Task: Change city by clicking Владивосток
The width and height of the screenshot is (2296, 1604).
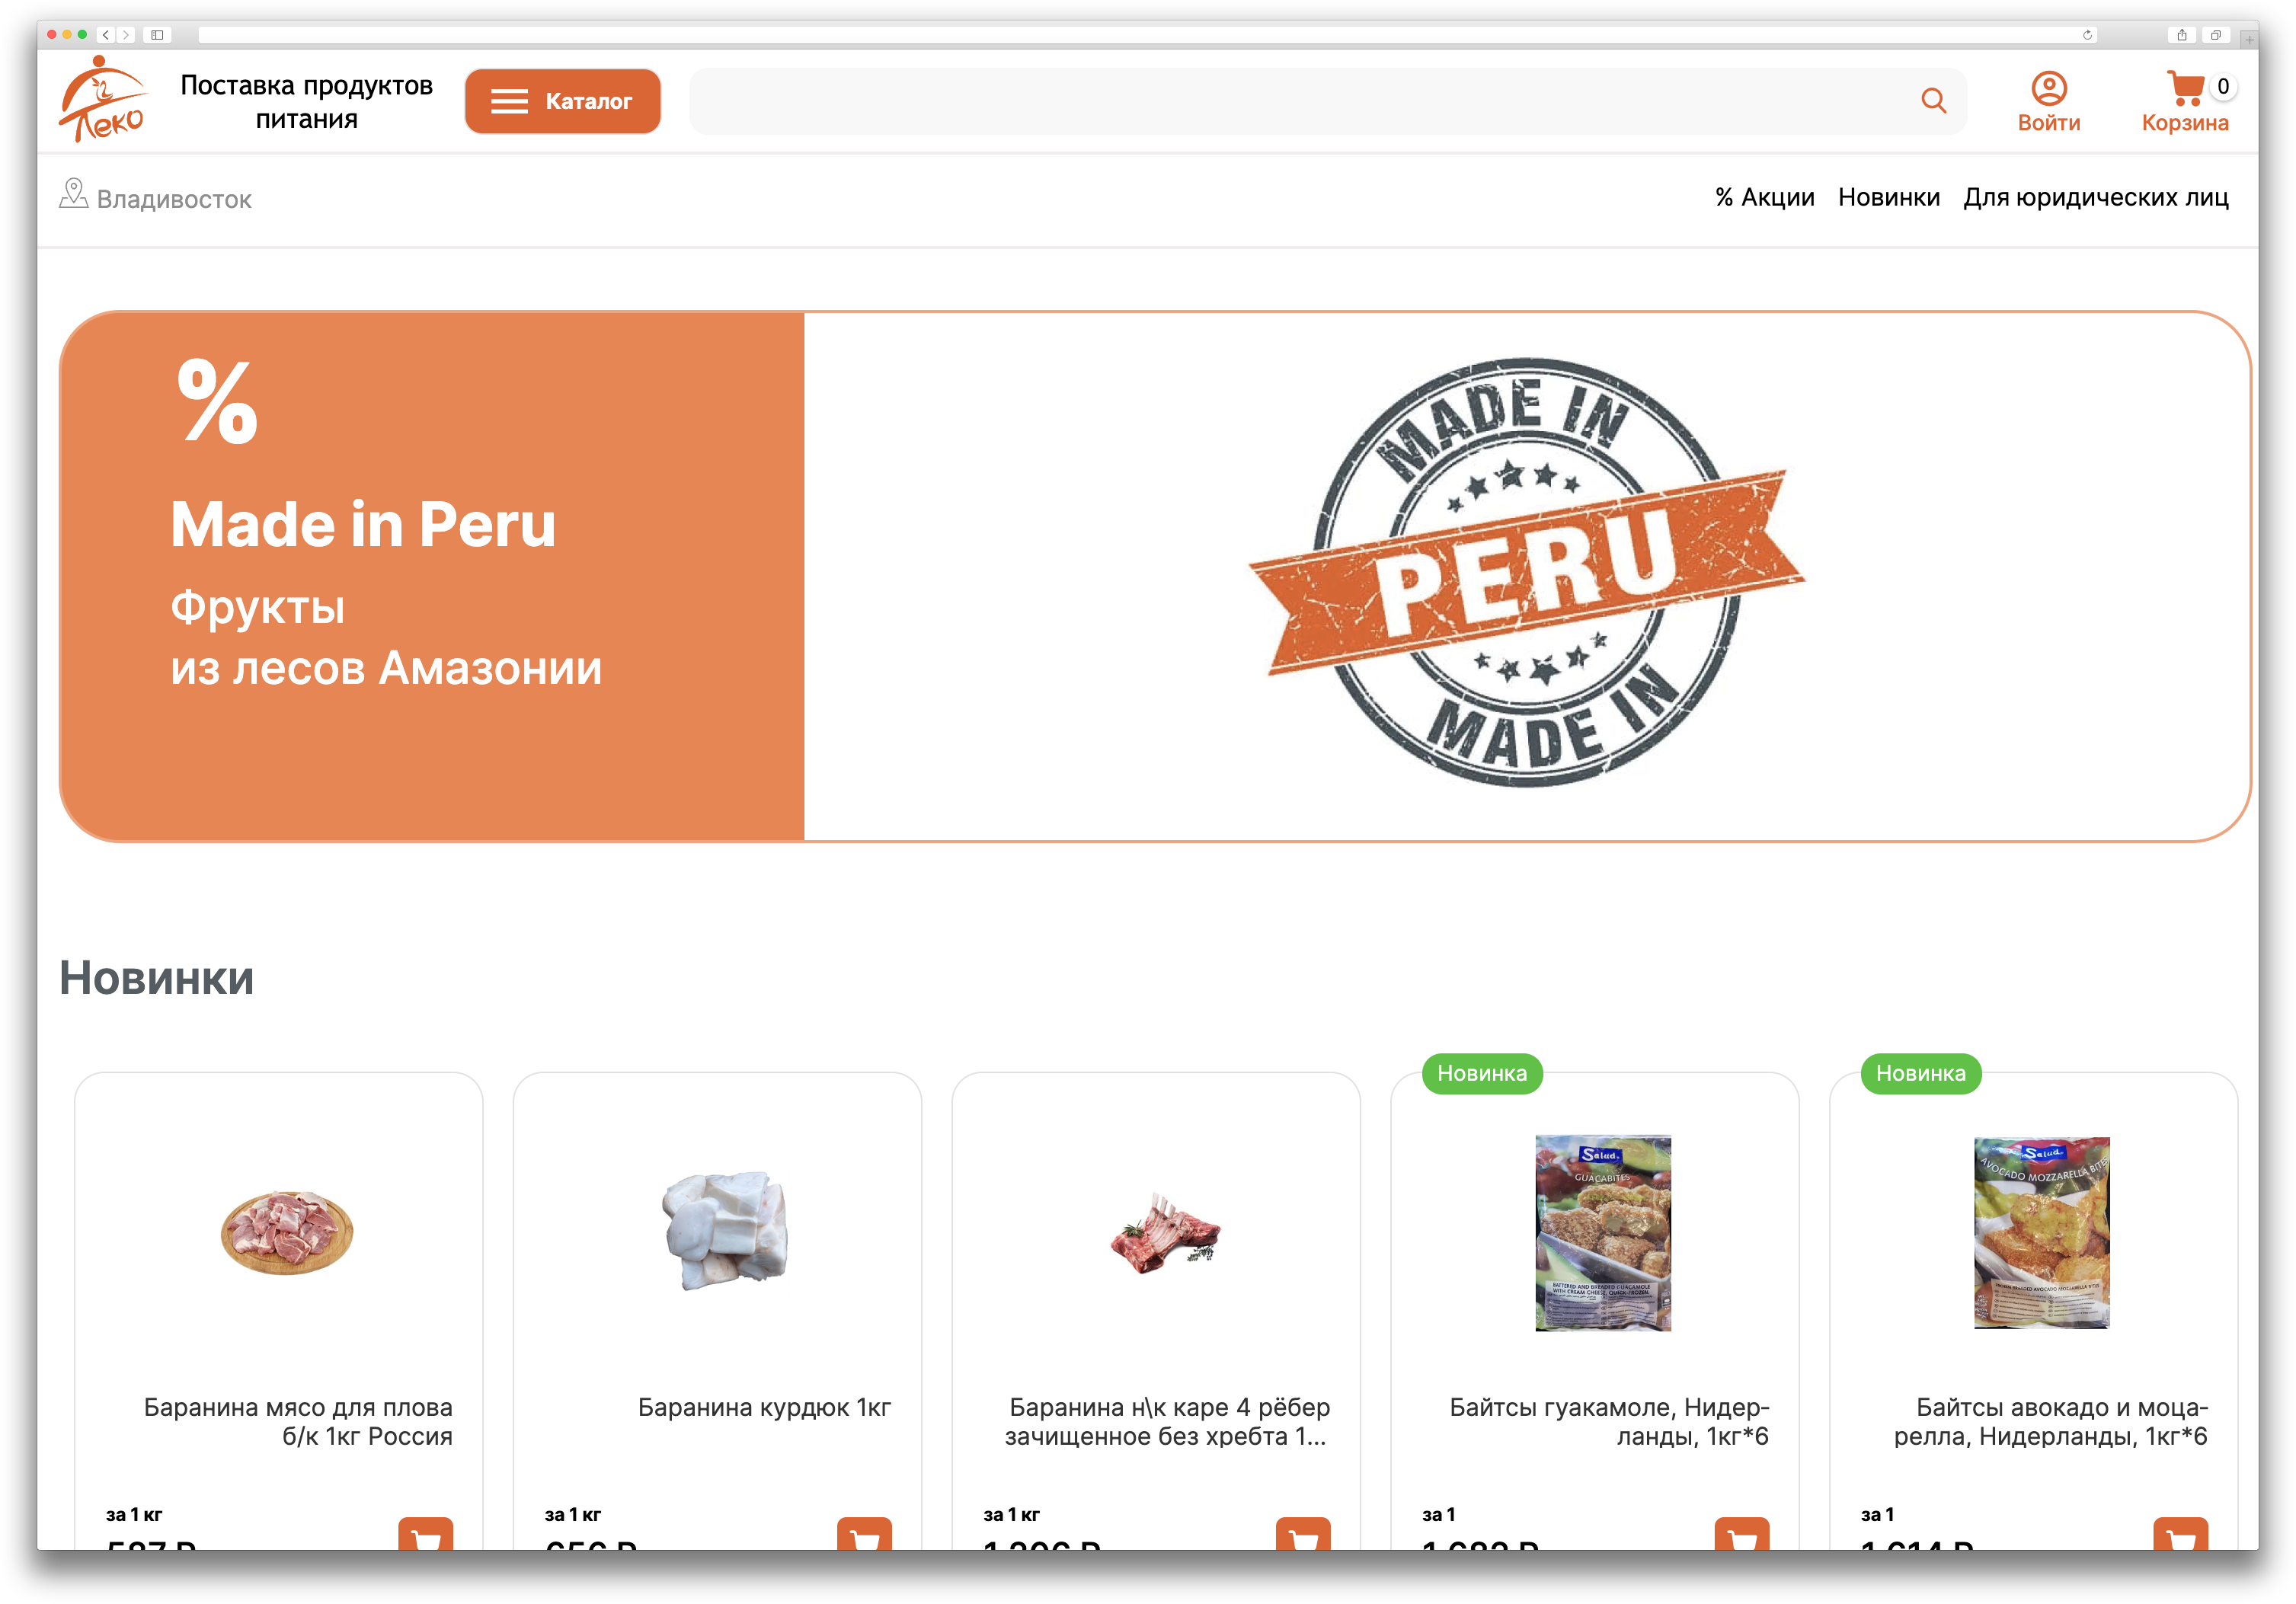Action: (174, 199)
